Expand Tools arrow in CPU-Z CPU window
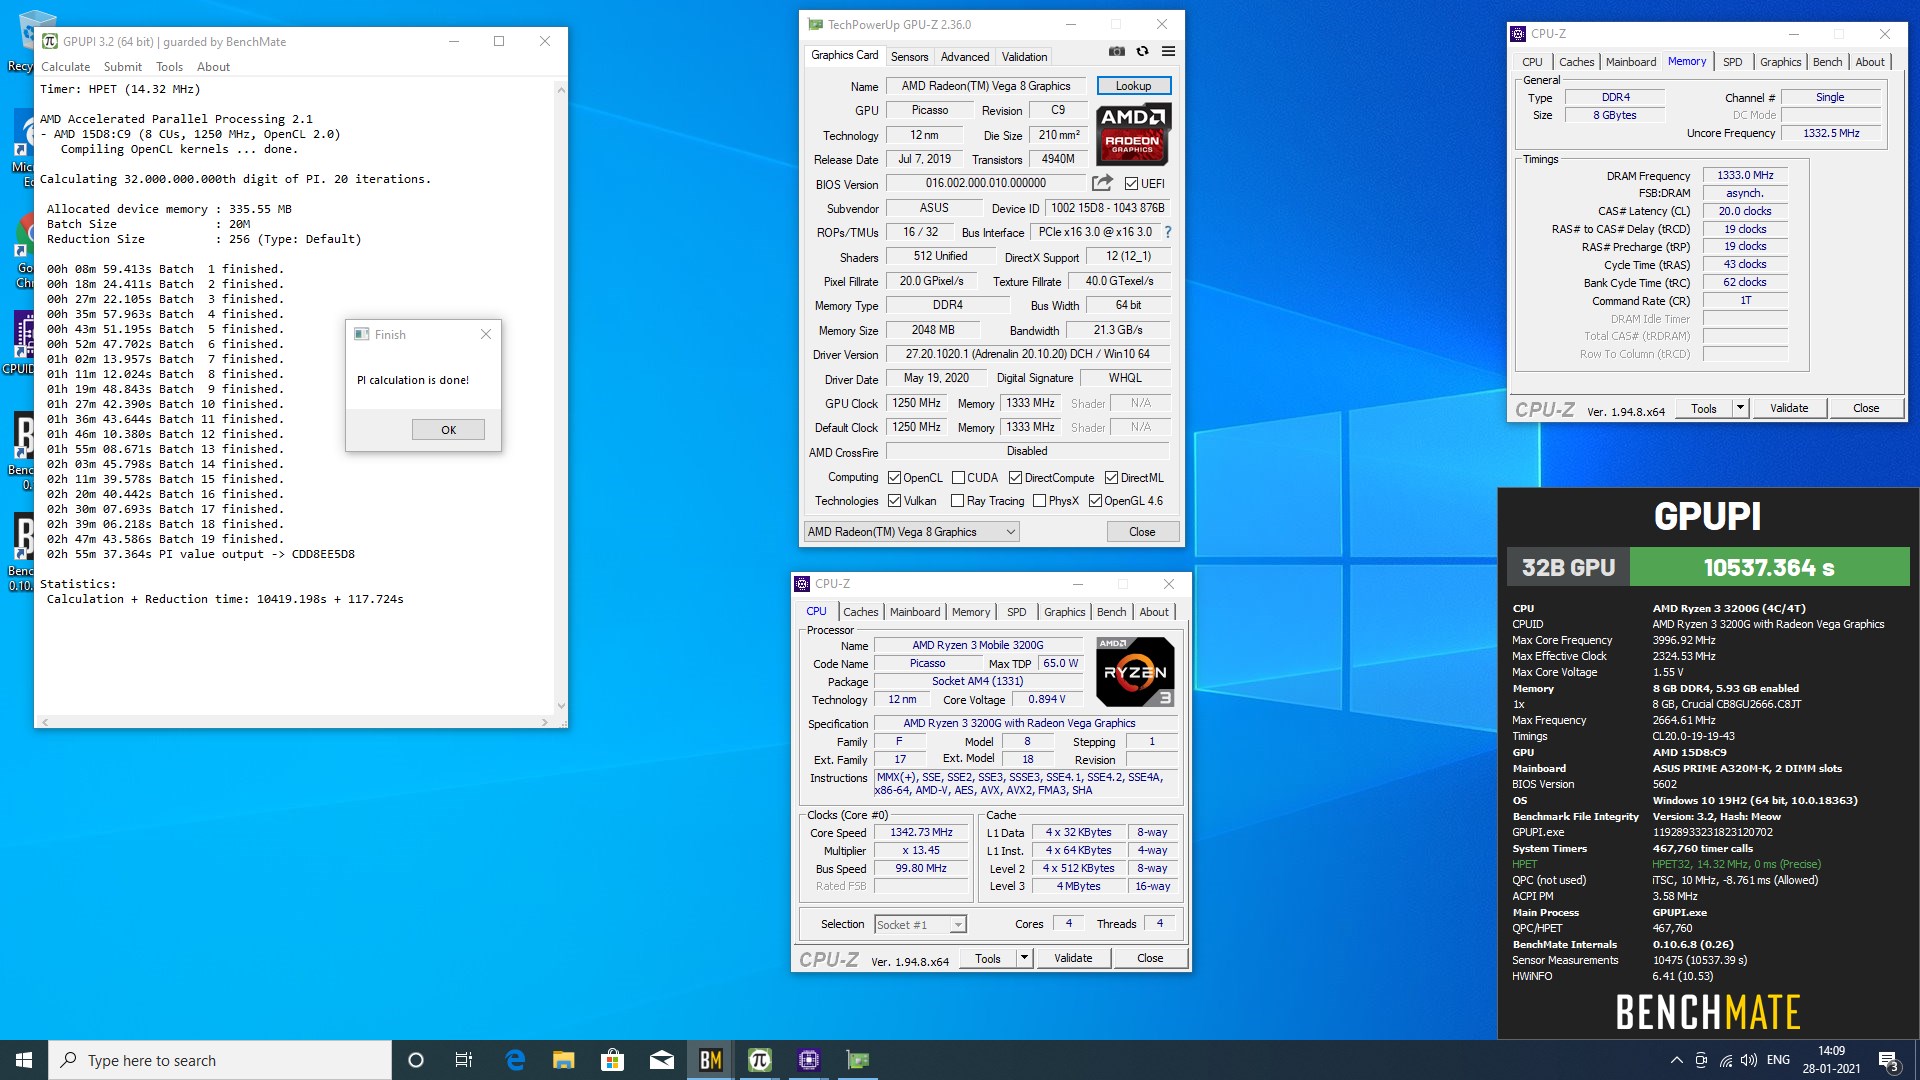This screenshot has height=1080, width=1920. [1023, 958]
